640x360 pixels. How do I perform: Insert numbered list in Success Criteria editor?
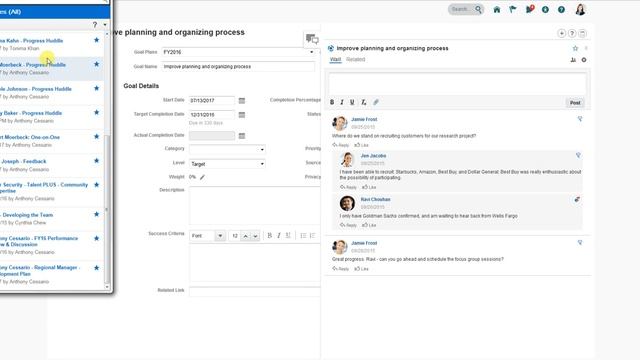tap(313, 236)
